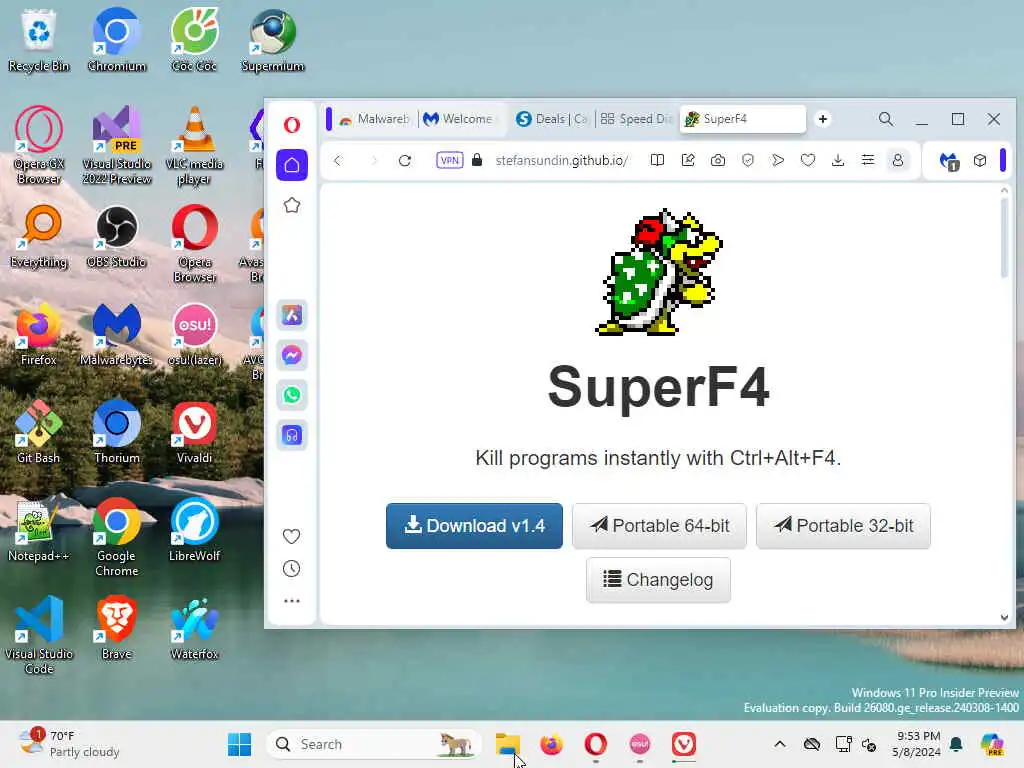The image size is (1024, 768).
Task: Click the Opera logo menu button
Action: (x=292, y=124)
